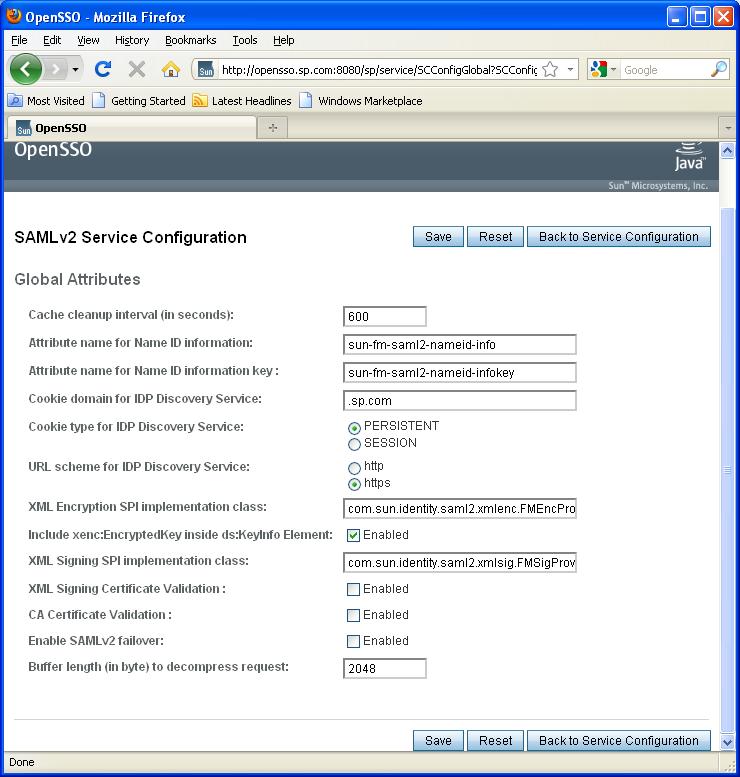Click the Name ID information attribute field
Image resolution: width=740 pixels, height=777 pixels.
[x=459, y=344]
